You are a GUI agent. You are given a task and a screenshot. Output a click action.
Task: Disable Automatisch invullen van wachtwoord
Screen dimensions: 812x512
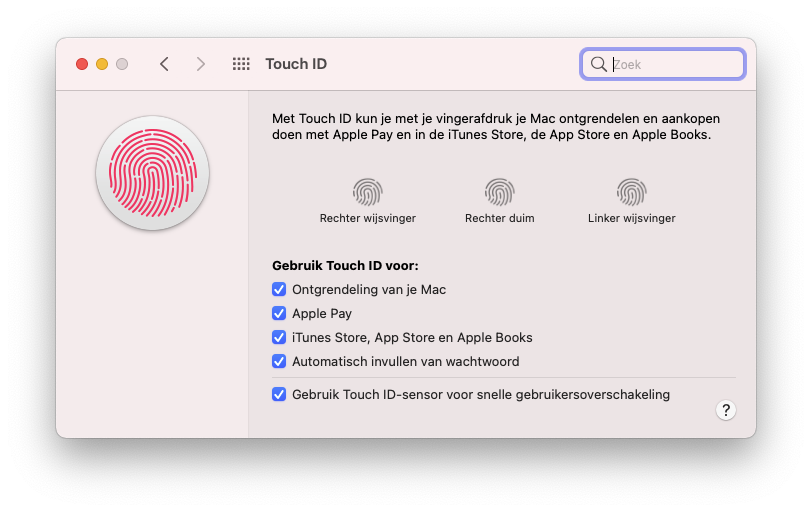pyautogui.click(x=279, y=361)
